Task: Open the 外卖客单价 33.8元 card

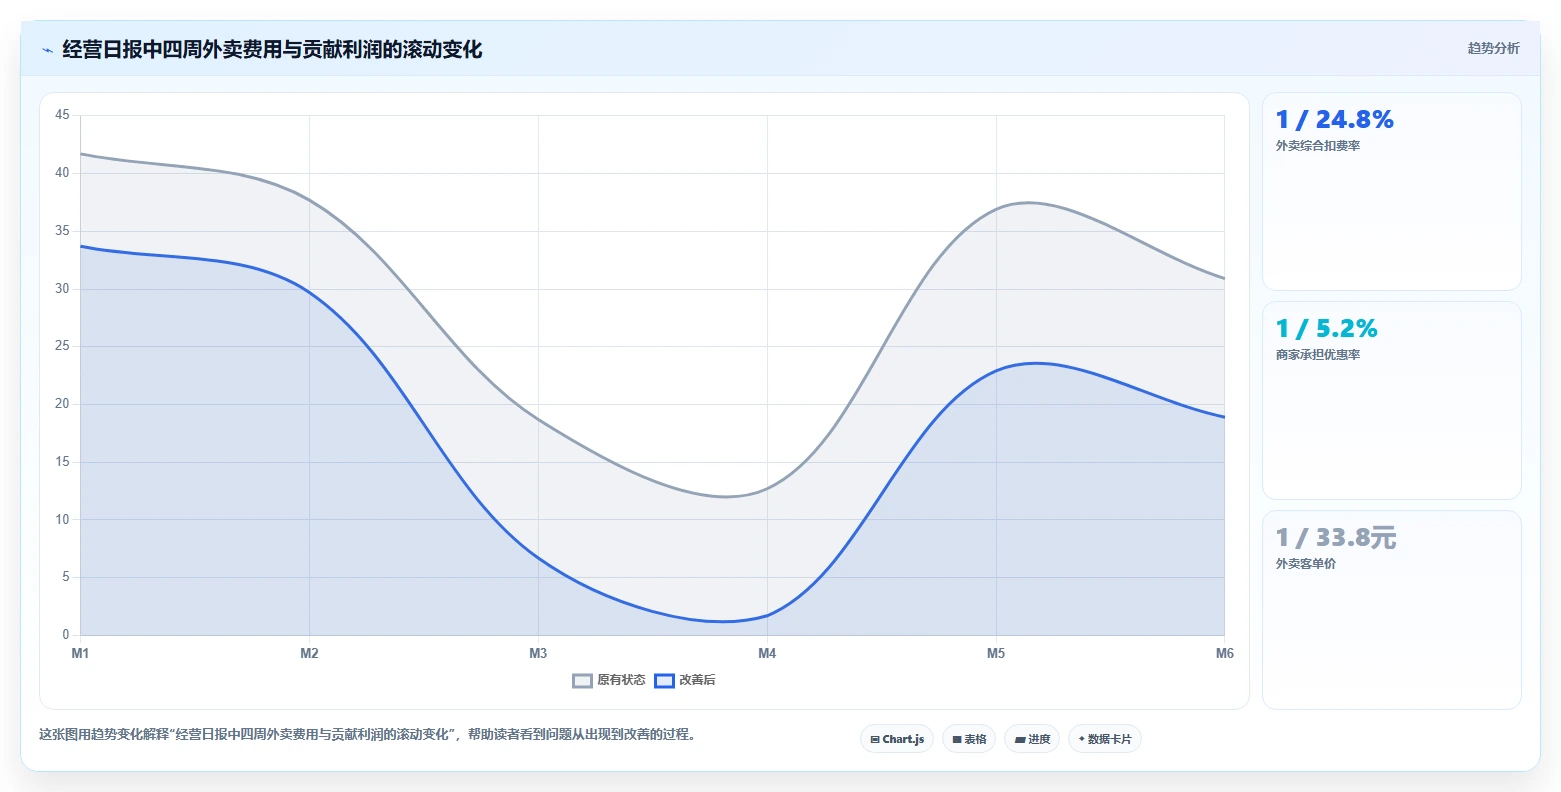Action: pyautogui.click(x=1392, y=609)
